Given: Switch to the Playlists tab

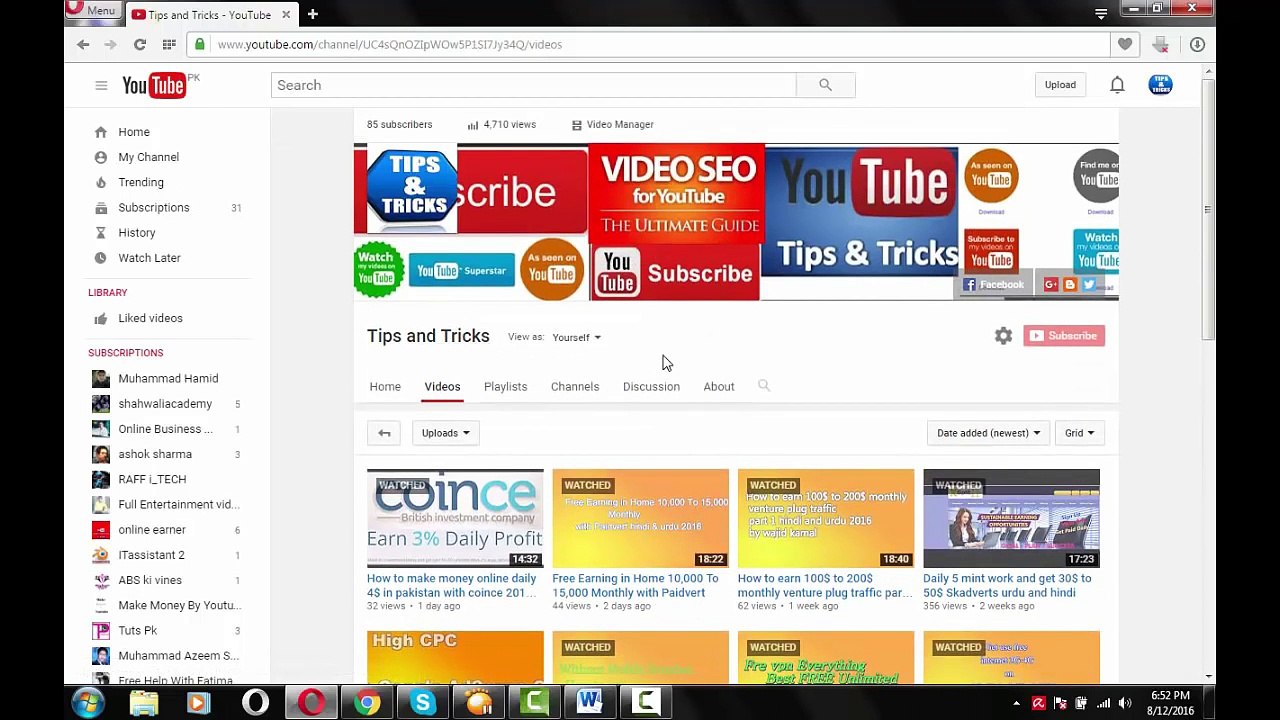Looking at the screenshot, I should click(x=505, y=386).
